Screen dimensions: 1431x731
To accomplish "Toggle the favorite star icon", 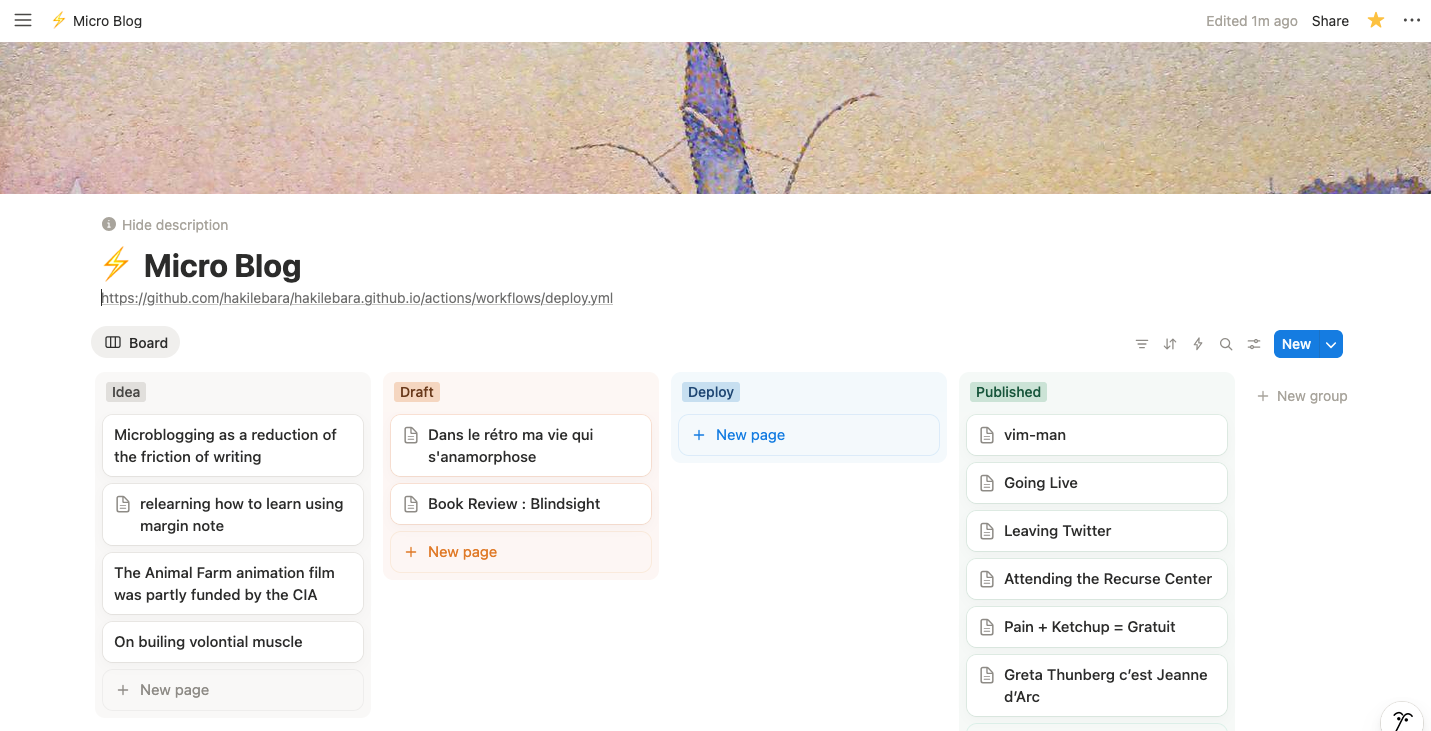I will coord(1376,20).
